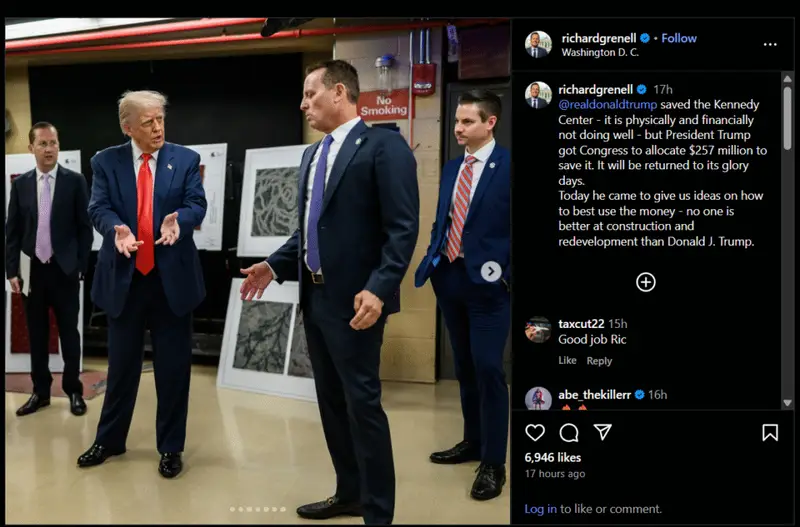Image resolution: width=800 pixels, height=527 pixels.
Task: Open the three-dot more options menu
Action: pyautogui.click(x=770, y=44)
